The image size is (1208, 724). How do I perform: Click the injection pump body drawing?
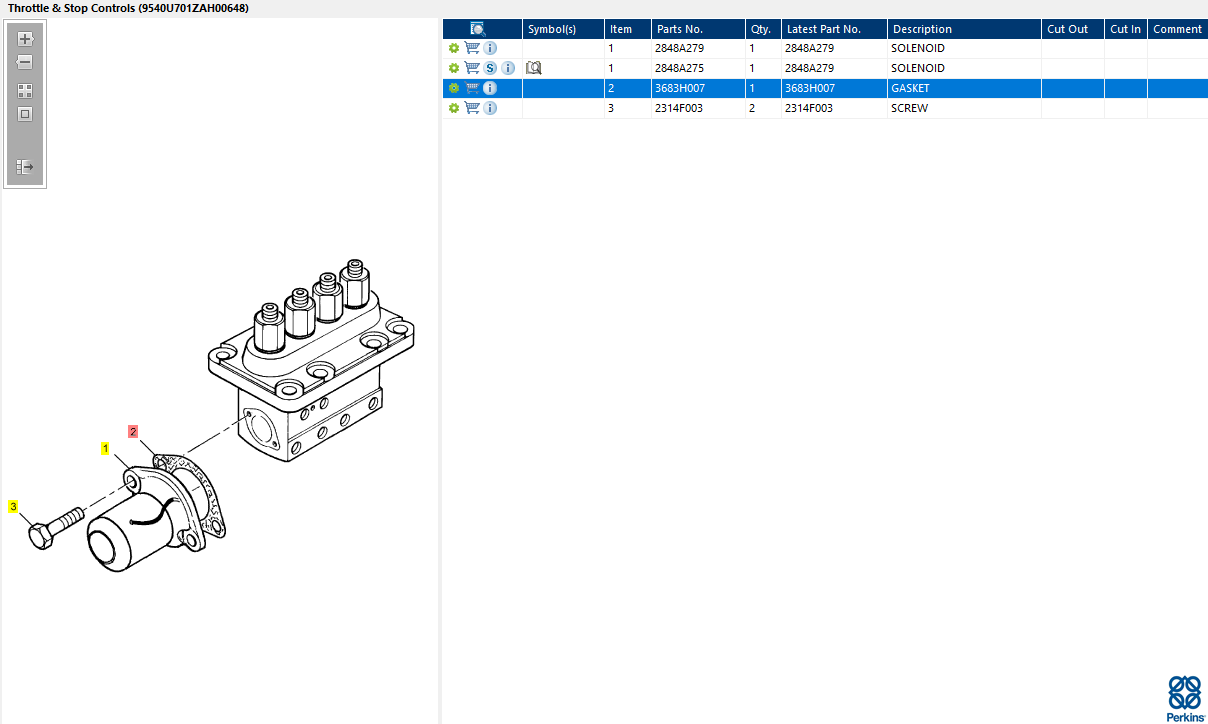[x=309, y=360]
